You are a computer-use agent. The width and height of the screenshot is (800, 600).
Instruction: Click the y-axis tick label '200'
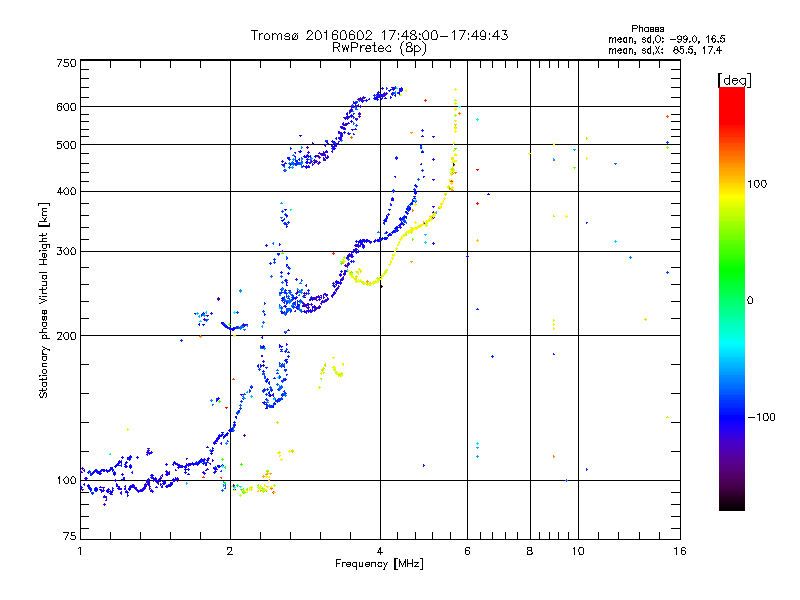pos(66,336)
